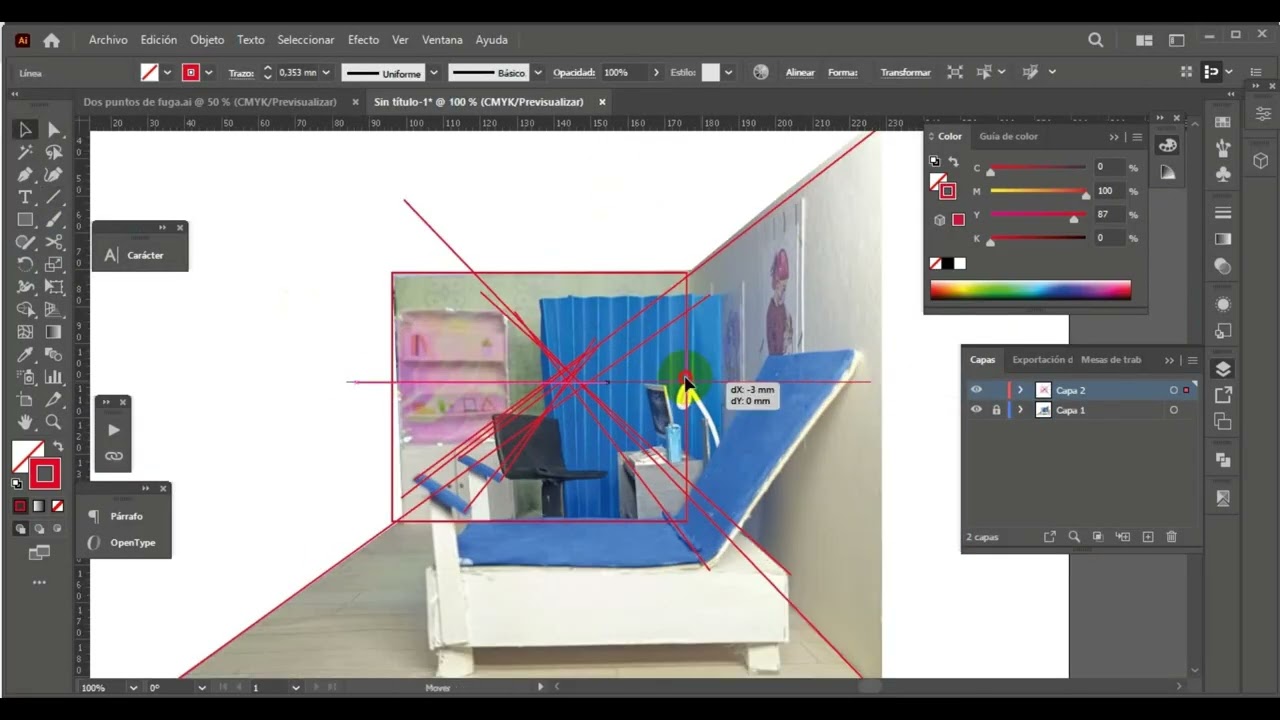Open the Estilo graphic style dropdown
1280x720 pixels.
pos(728,73)
